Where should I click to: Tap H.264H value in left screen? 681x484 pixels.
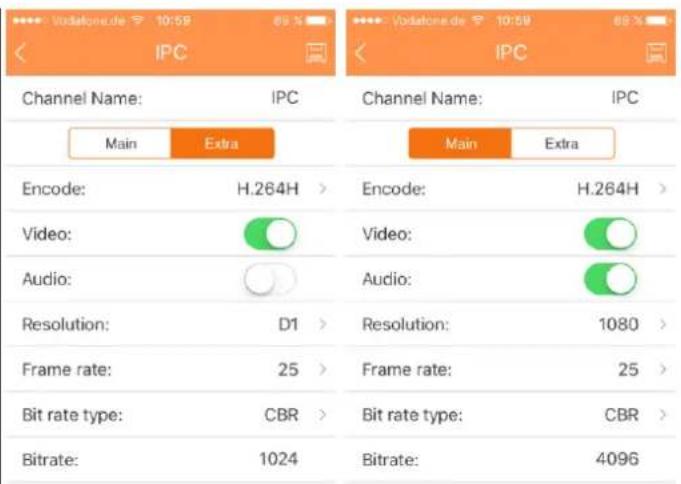click(268, 189)
